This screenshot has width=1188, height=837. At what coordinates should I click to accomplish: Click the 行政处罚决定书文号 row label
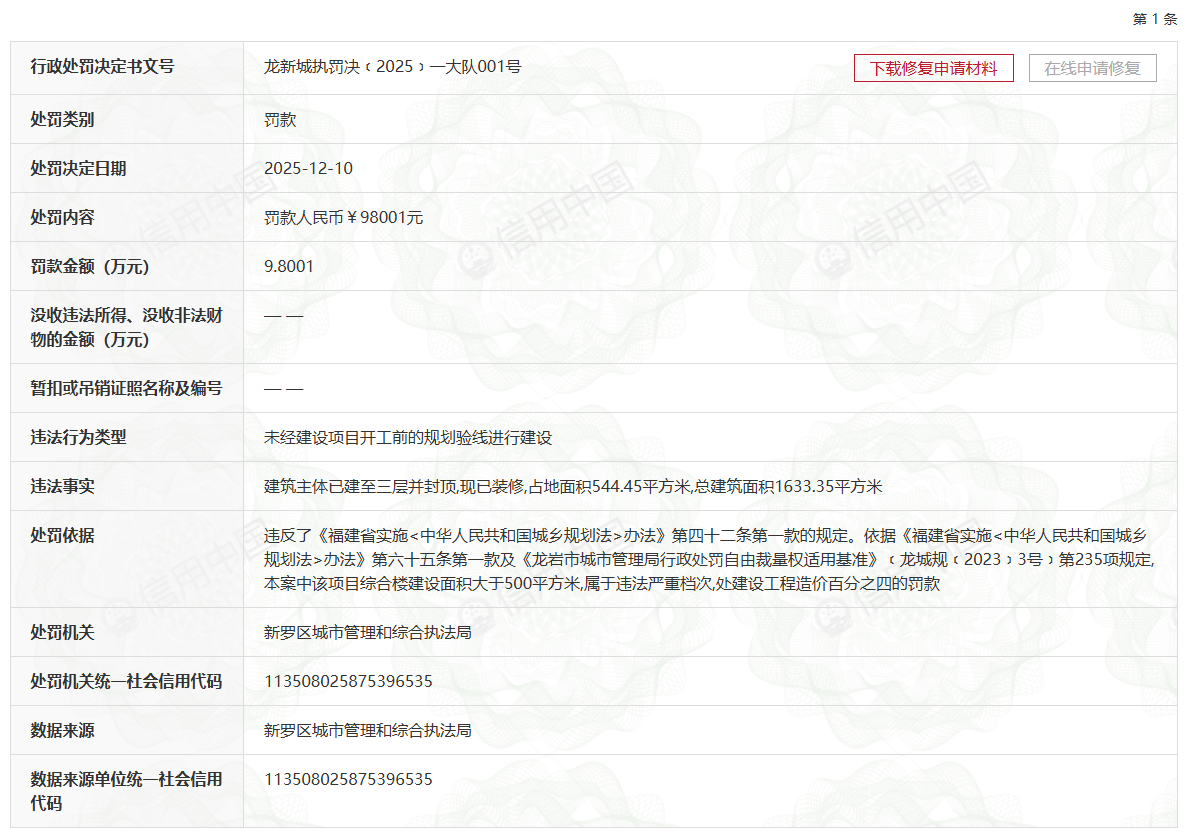pyautogui.click(x=102, y=67)
